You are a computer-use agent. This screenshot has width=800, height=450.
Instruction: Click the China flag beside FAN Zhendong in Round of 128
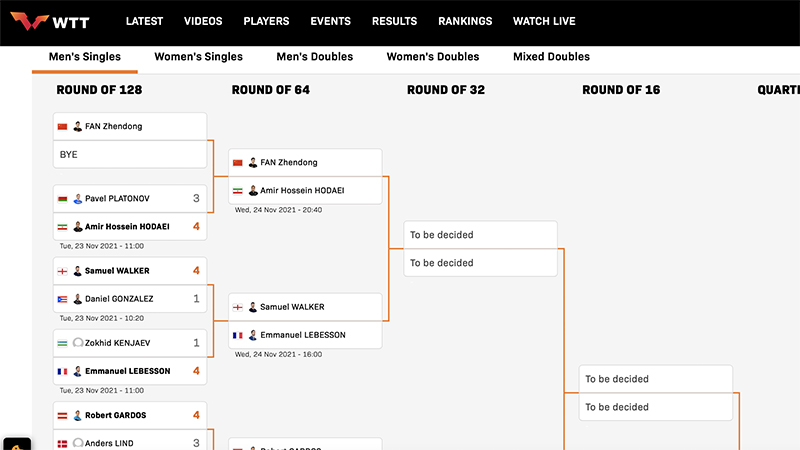[63, 127]
